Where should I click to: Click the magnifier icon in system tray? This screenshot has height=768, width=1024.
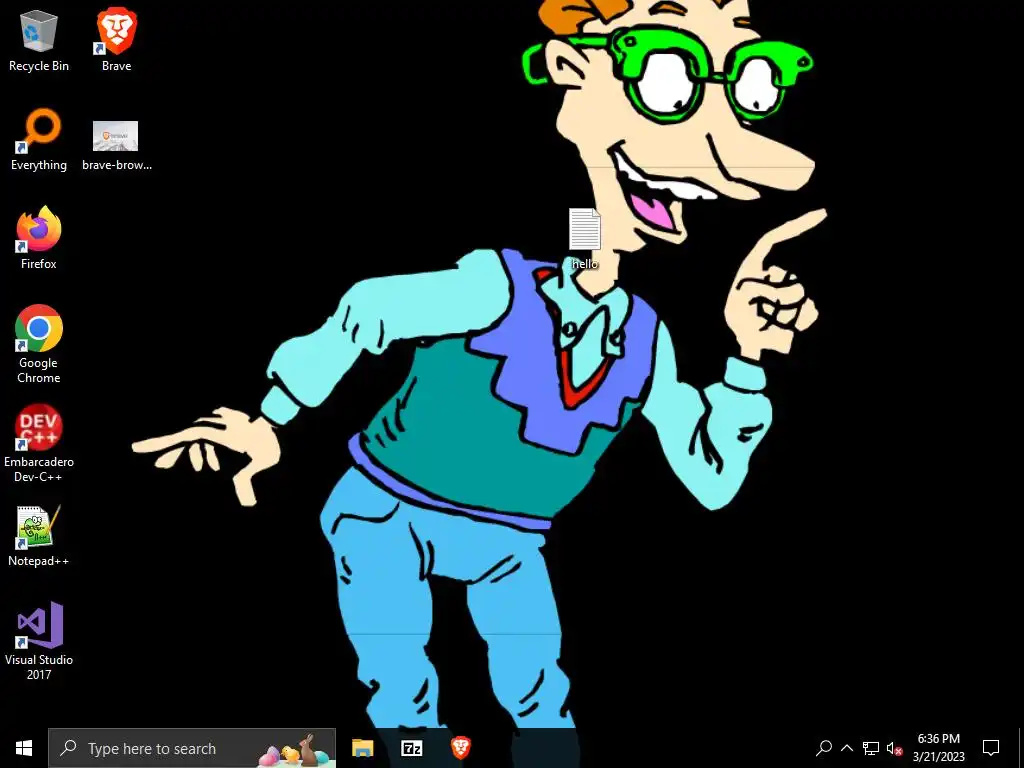click(824, 748)
